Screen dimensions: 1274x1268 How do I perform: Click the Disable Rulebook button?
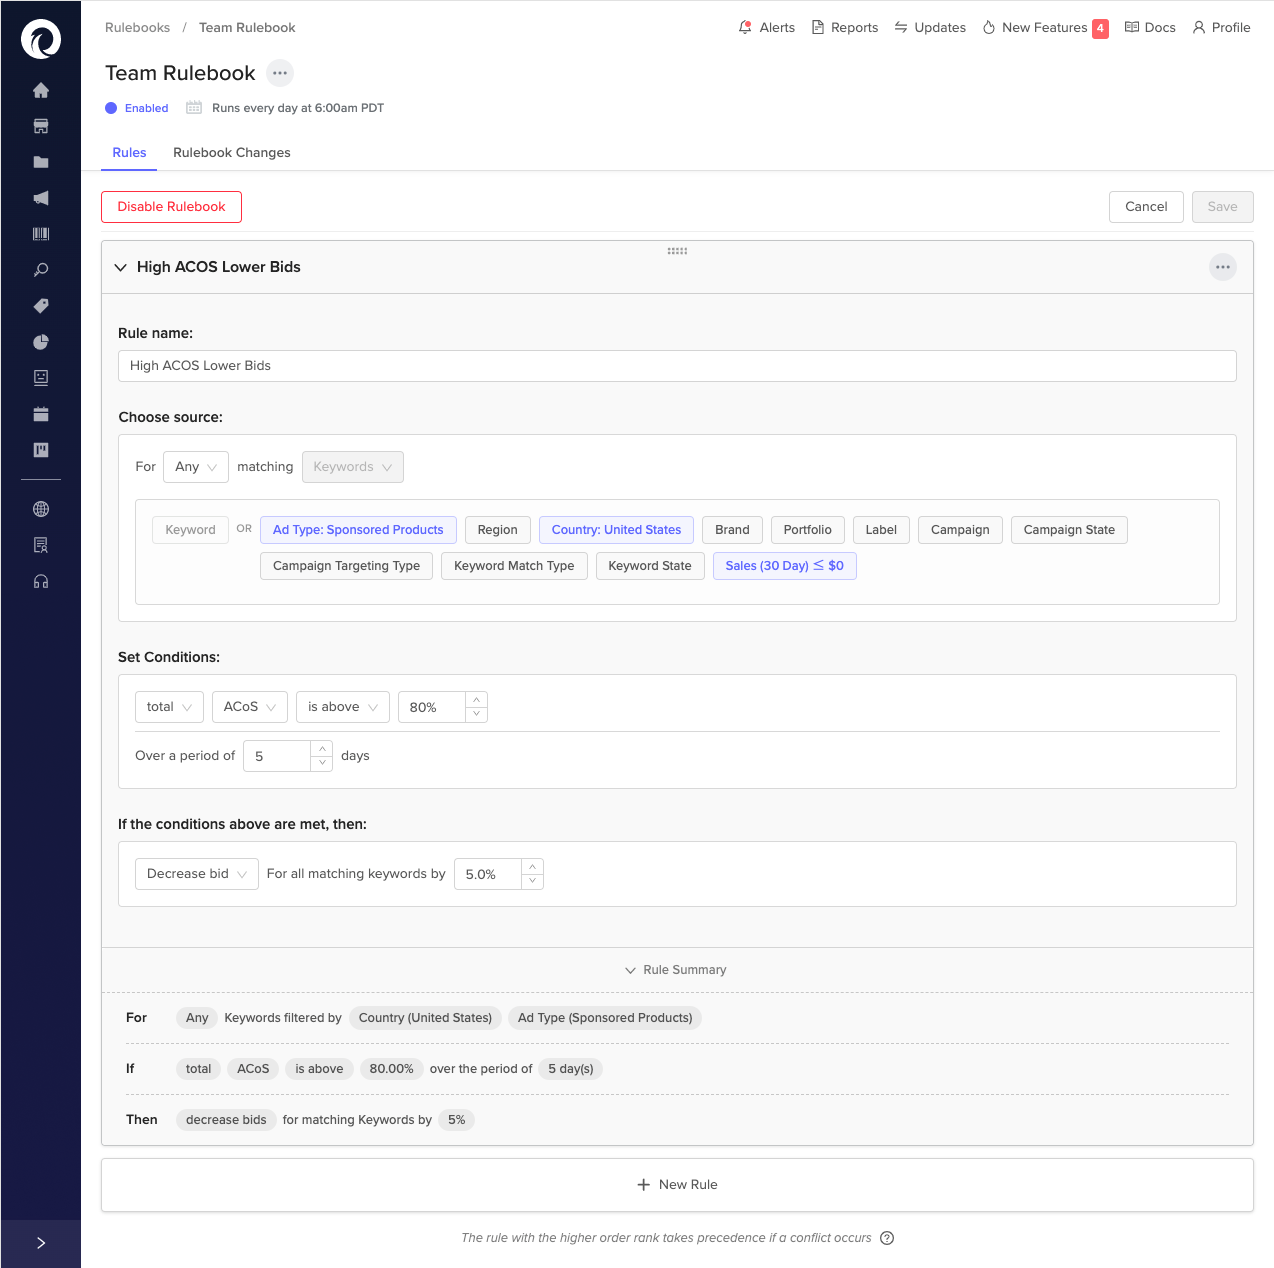click(171, 207)
